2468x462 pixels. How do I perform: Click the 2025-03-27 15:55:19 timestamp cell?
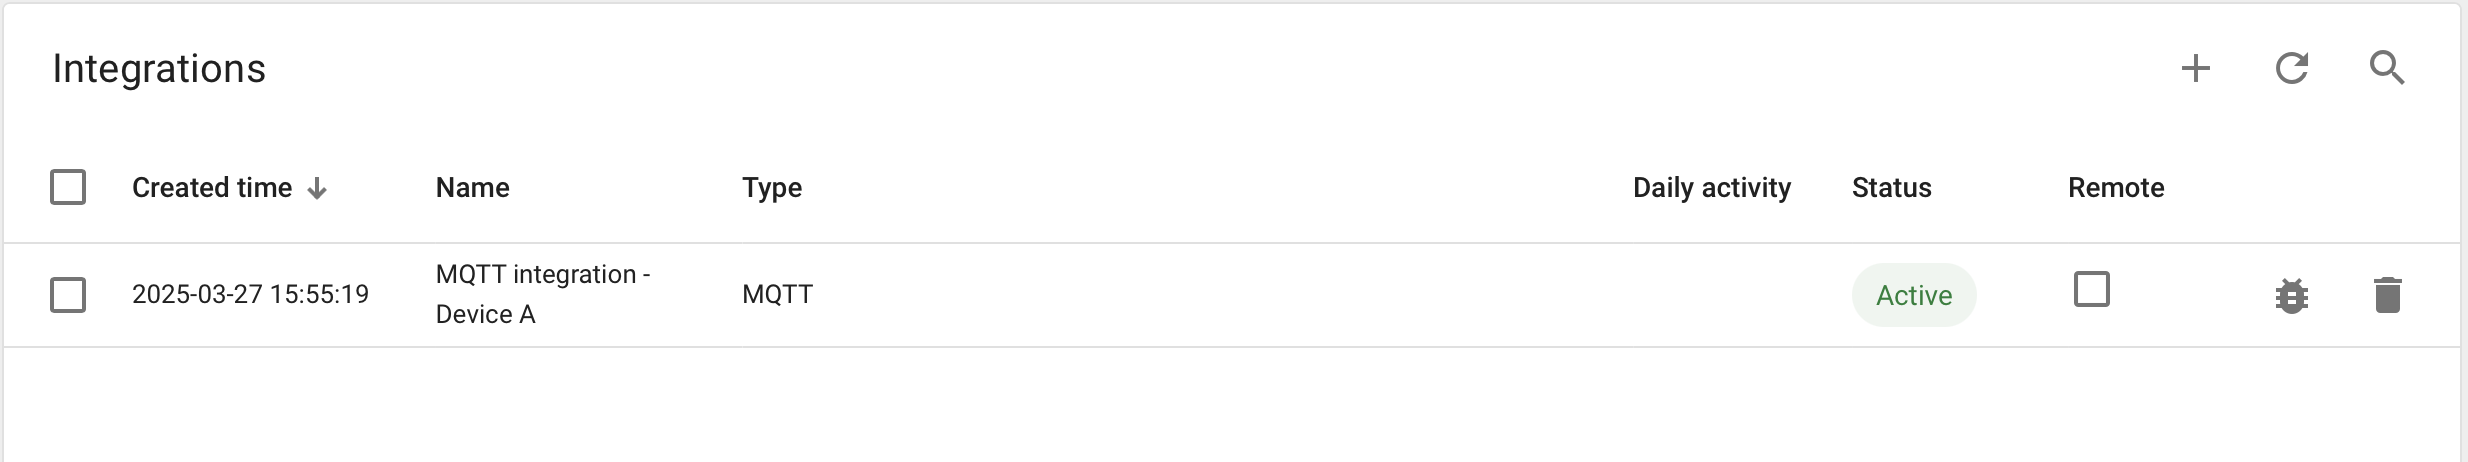coord(250,294)
